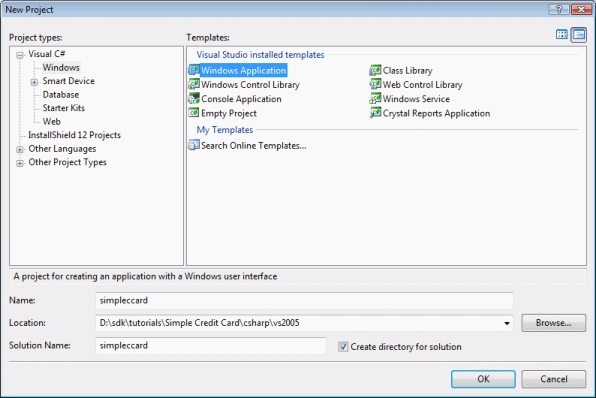Click the Solution Name input field
The image size is (596, 398).
211,346
